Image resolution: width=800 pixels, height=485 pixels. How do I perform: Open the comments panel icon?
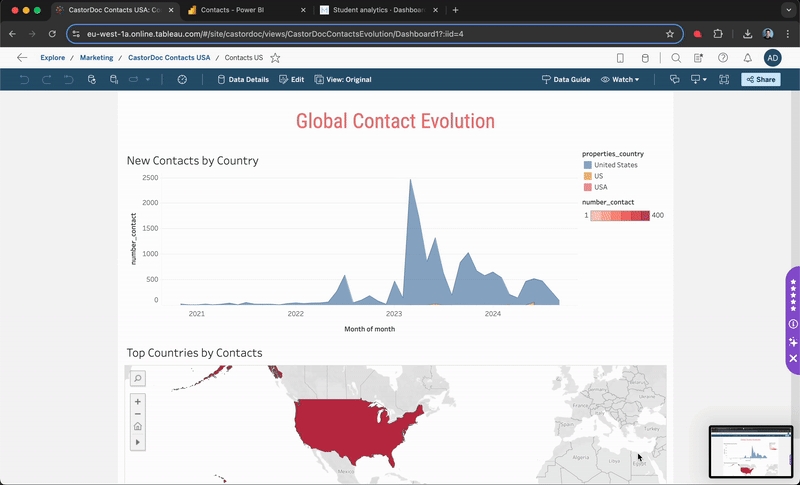point(674,79)
